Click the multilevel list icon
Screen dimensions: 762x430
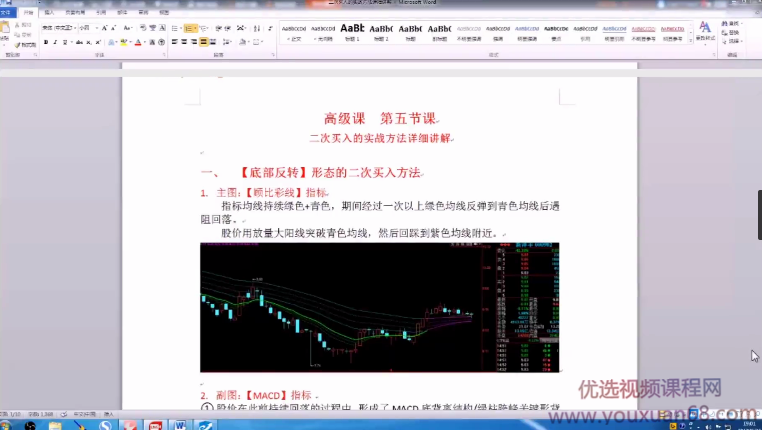203,28
